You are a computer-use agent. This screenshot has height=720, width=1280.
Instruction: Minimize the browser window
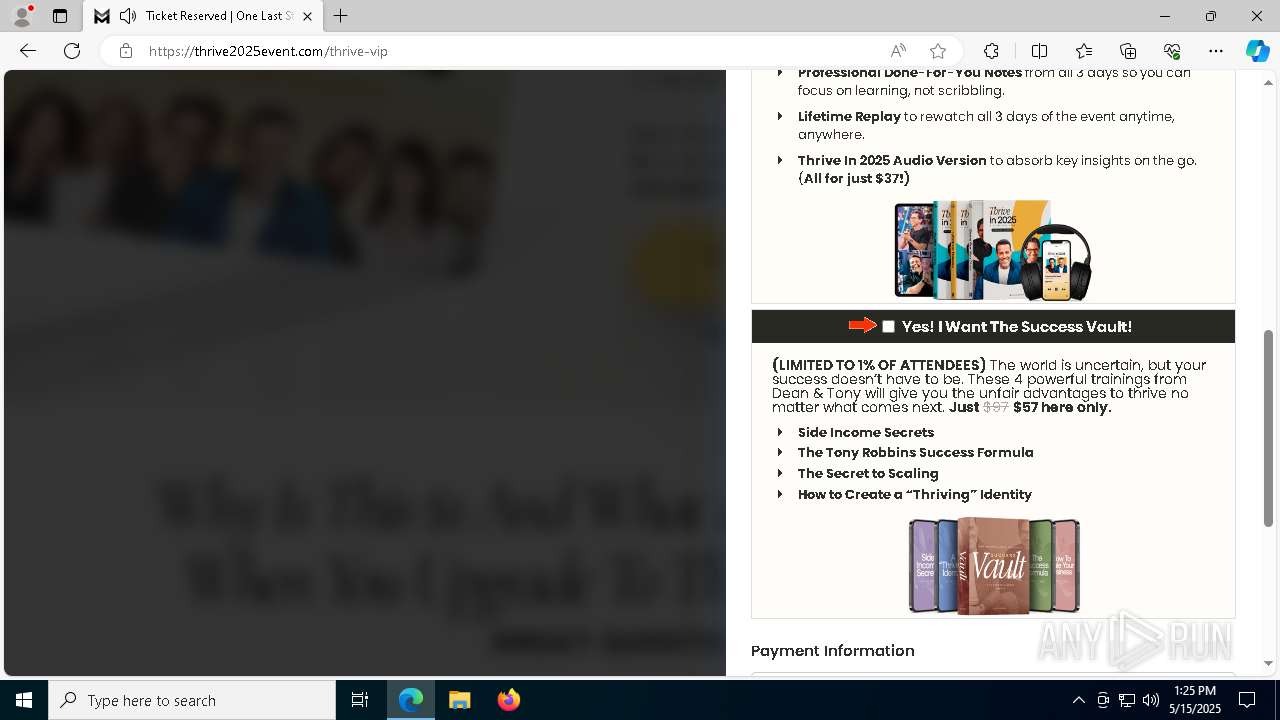point(1165,16)
